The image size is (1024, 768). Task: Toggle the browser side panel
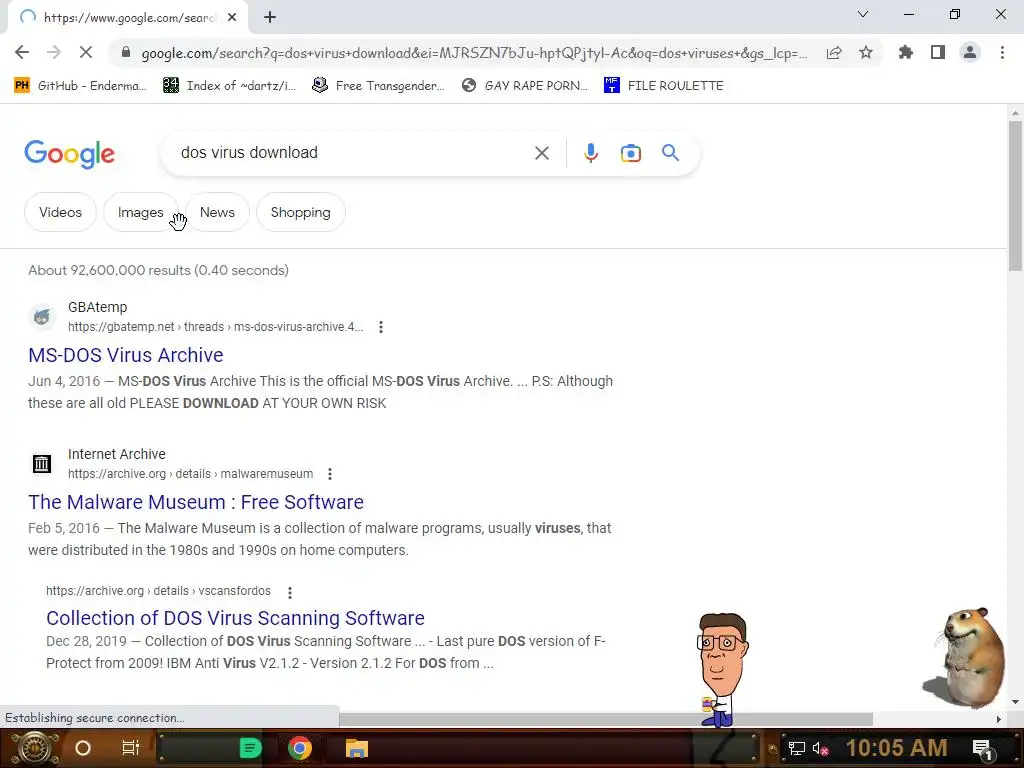938,52
